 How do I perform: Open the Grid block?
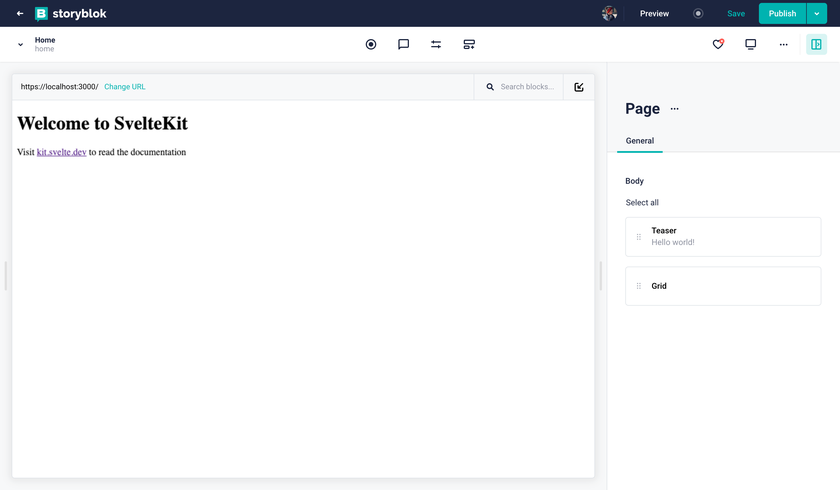click(723, 286)
